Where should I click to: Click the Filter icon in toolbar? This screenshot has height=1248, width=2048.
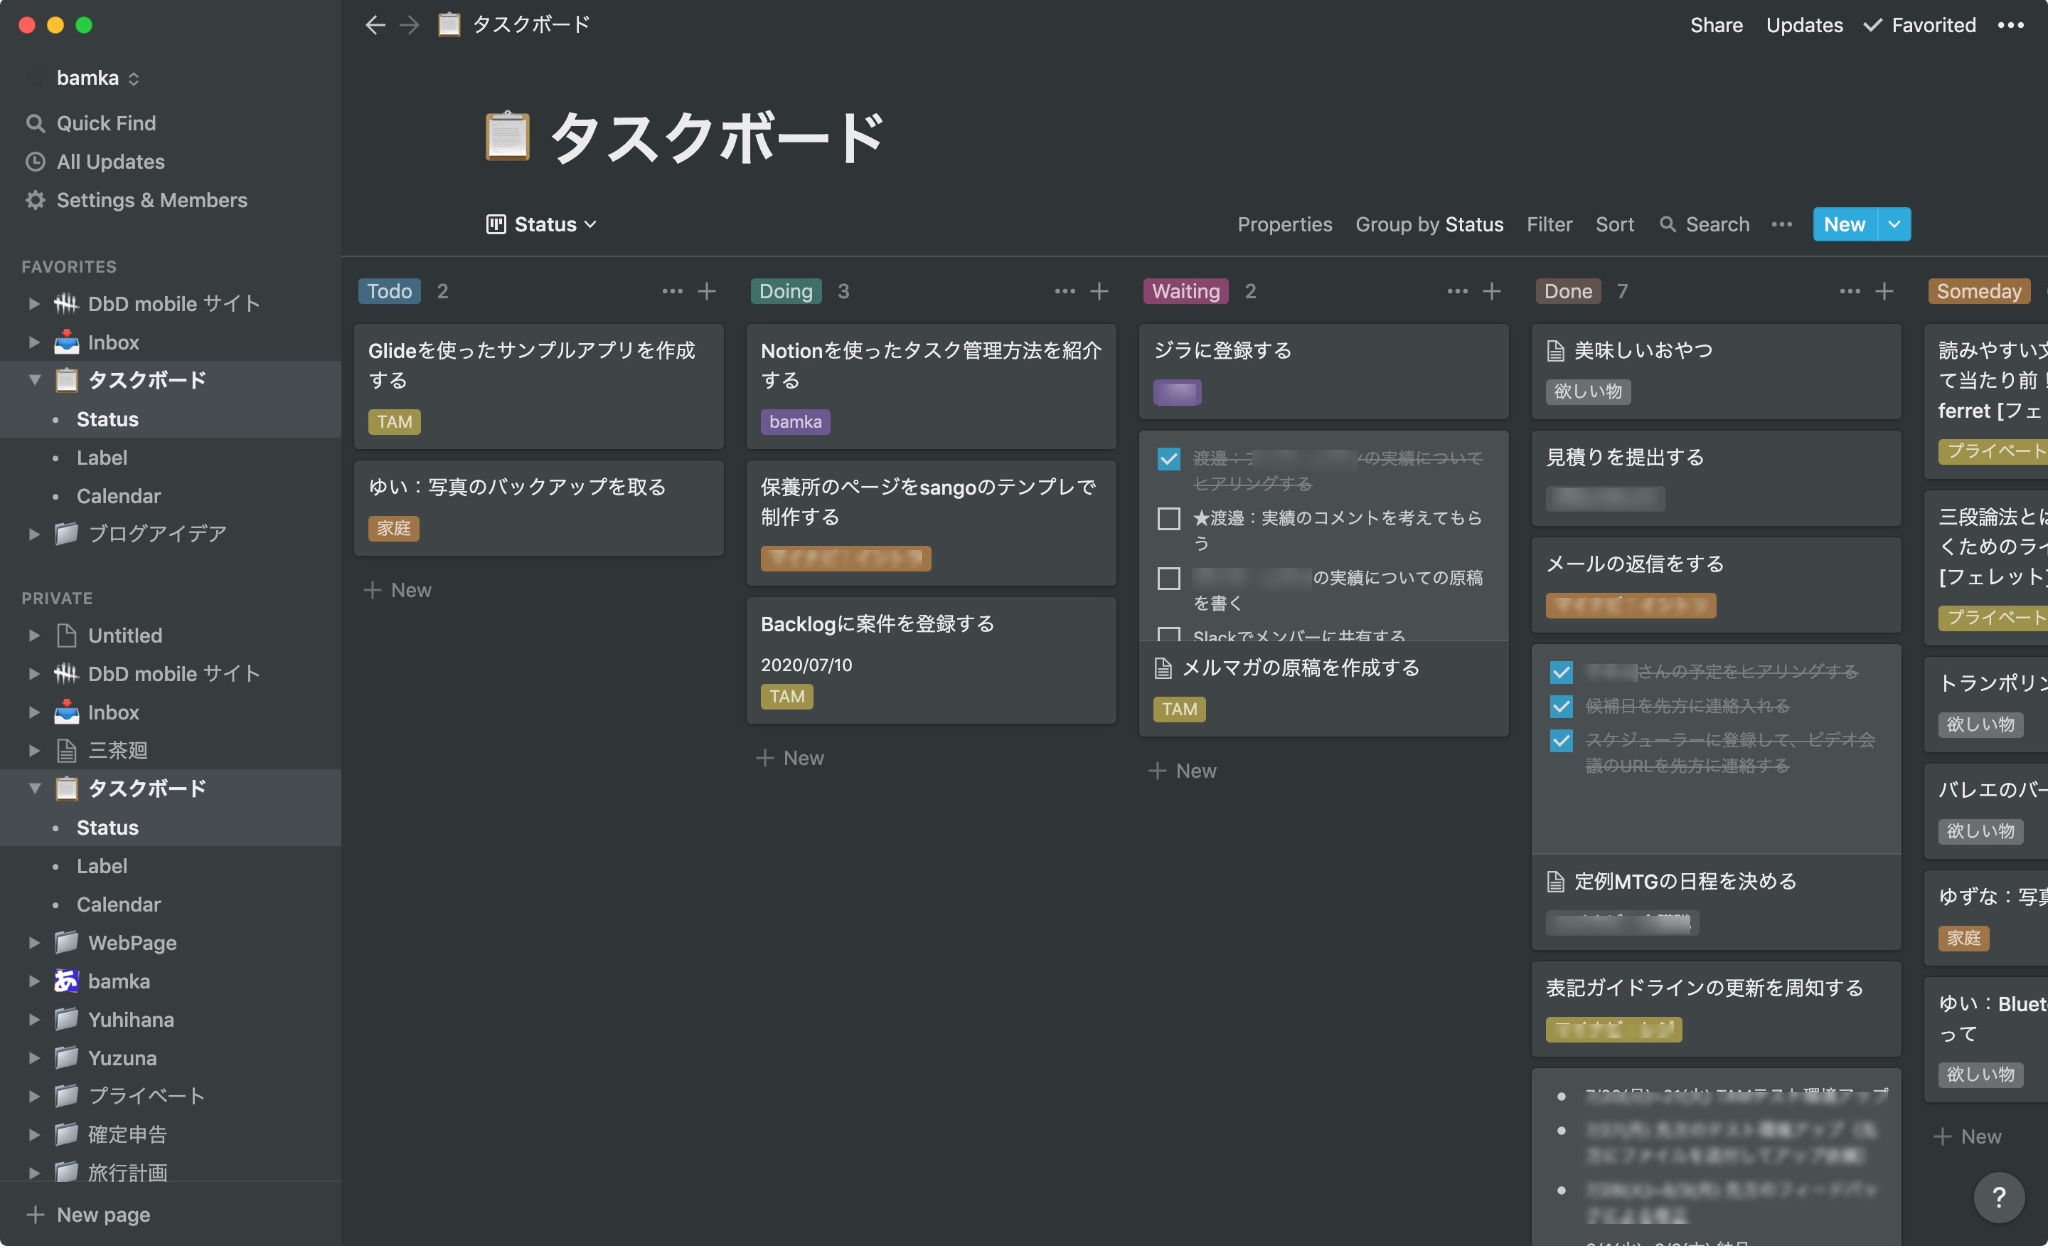point(1549,224)
